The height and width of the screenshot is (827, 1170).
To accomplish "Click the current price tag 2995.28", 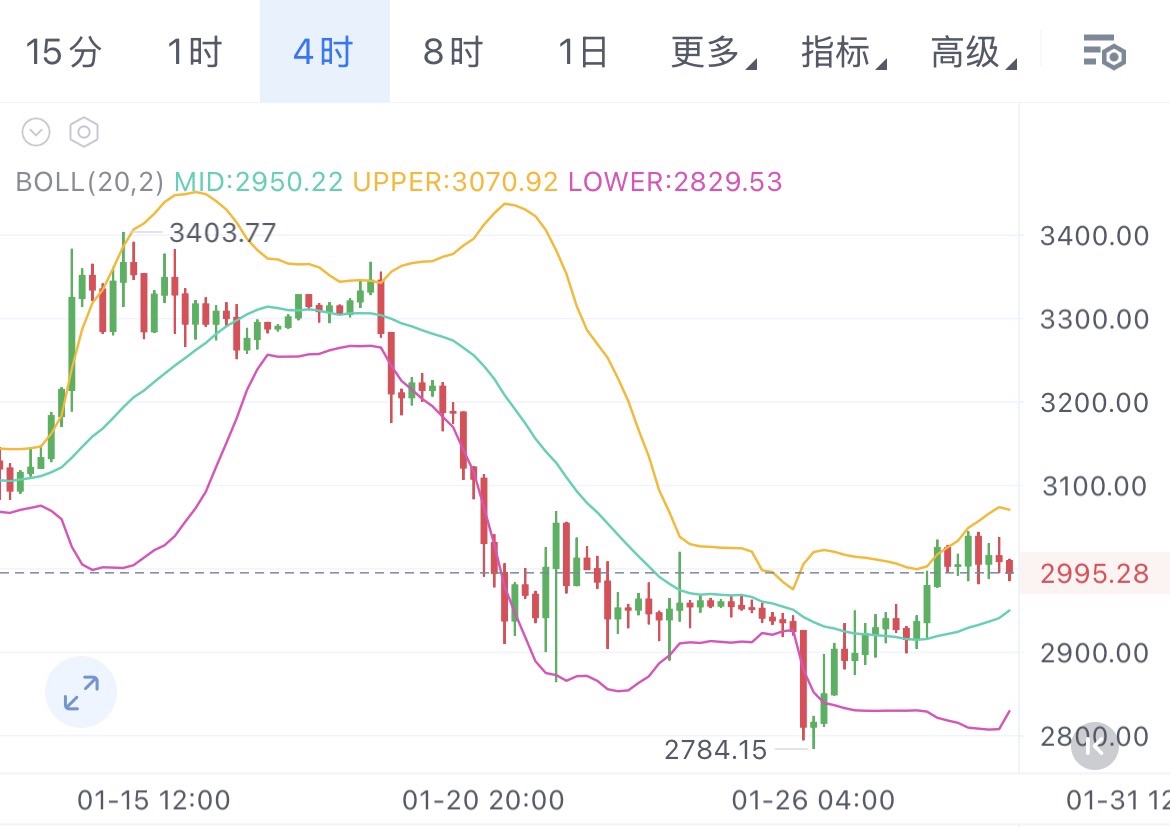I will [1094, 574].
